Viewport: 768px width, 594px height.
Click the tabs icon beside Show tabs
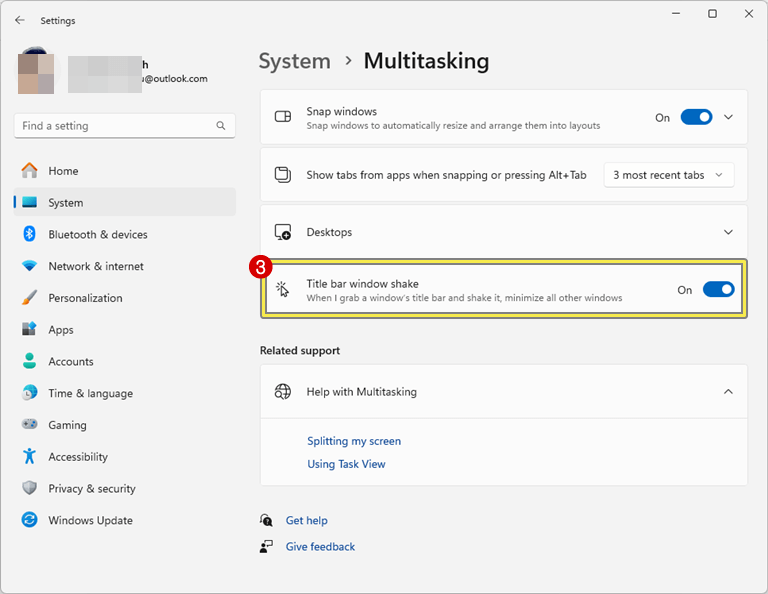(283, 175)
